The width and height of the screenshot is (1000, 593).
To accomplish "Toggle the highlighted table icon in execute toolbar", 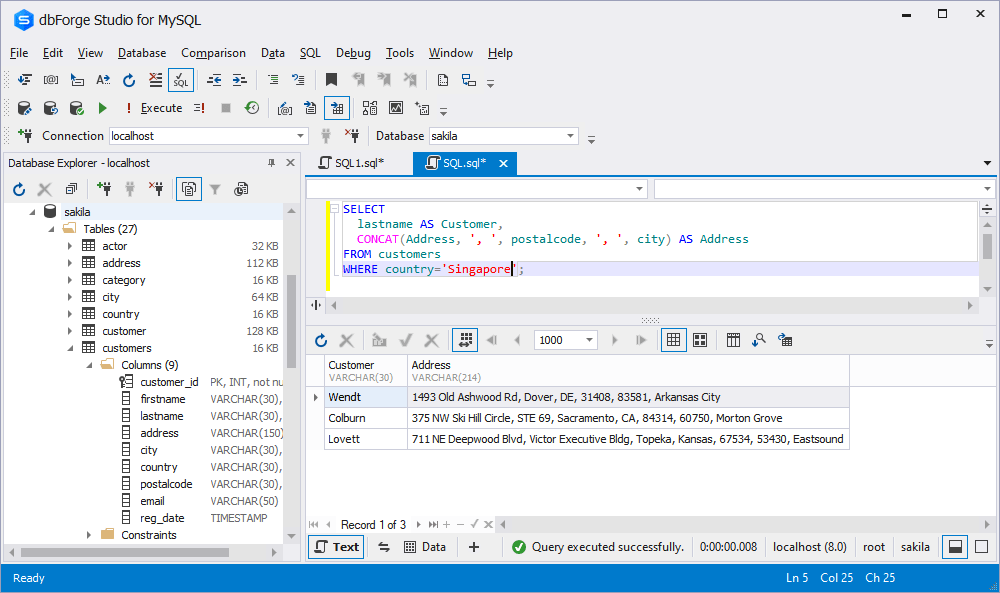I will click(337, 108).
